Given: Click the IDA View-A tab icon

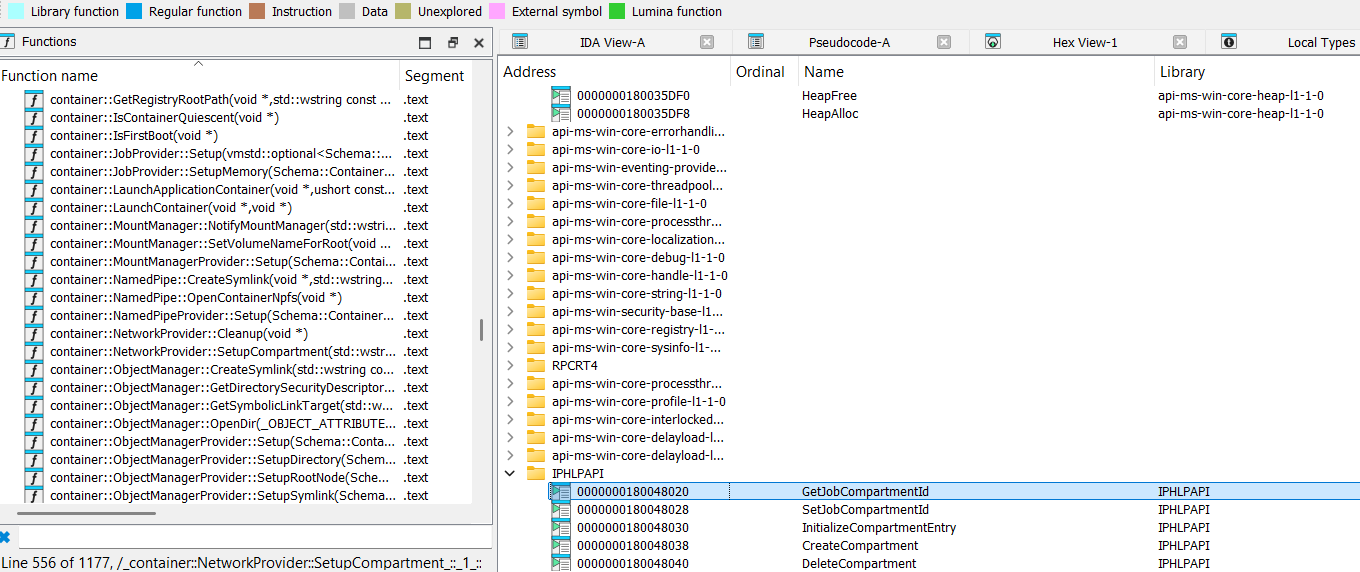Looking at the screenshot, I should pos(520,42).
